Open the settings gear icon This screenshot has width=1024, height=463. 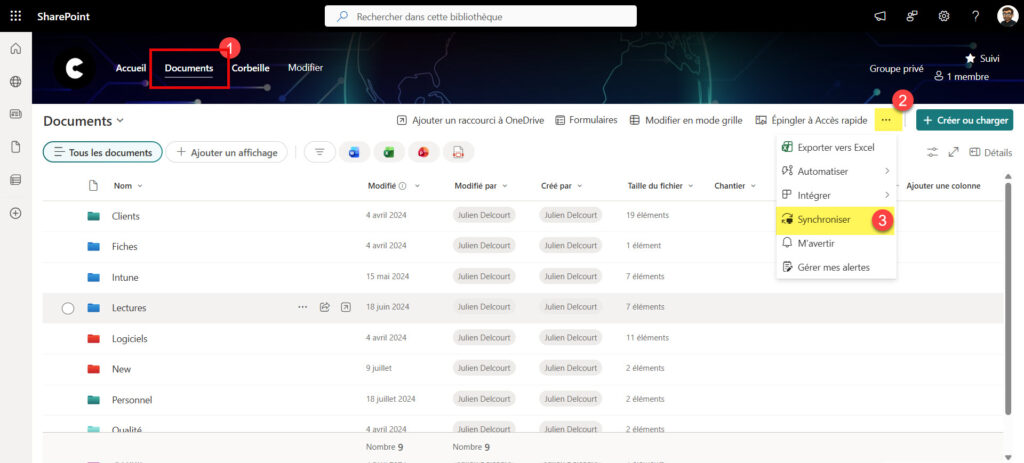(943, 16)
